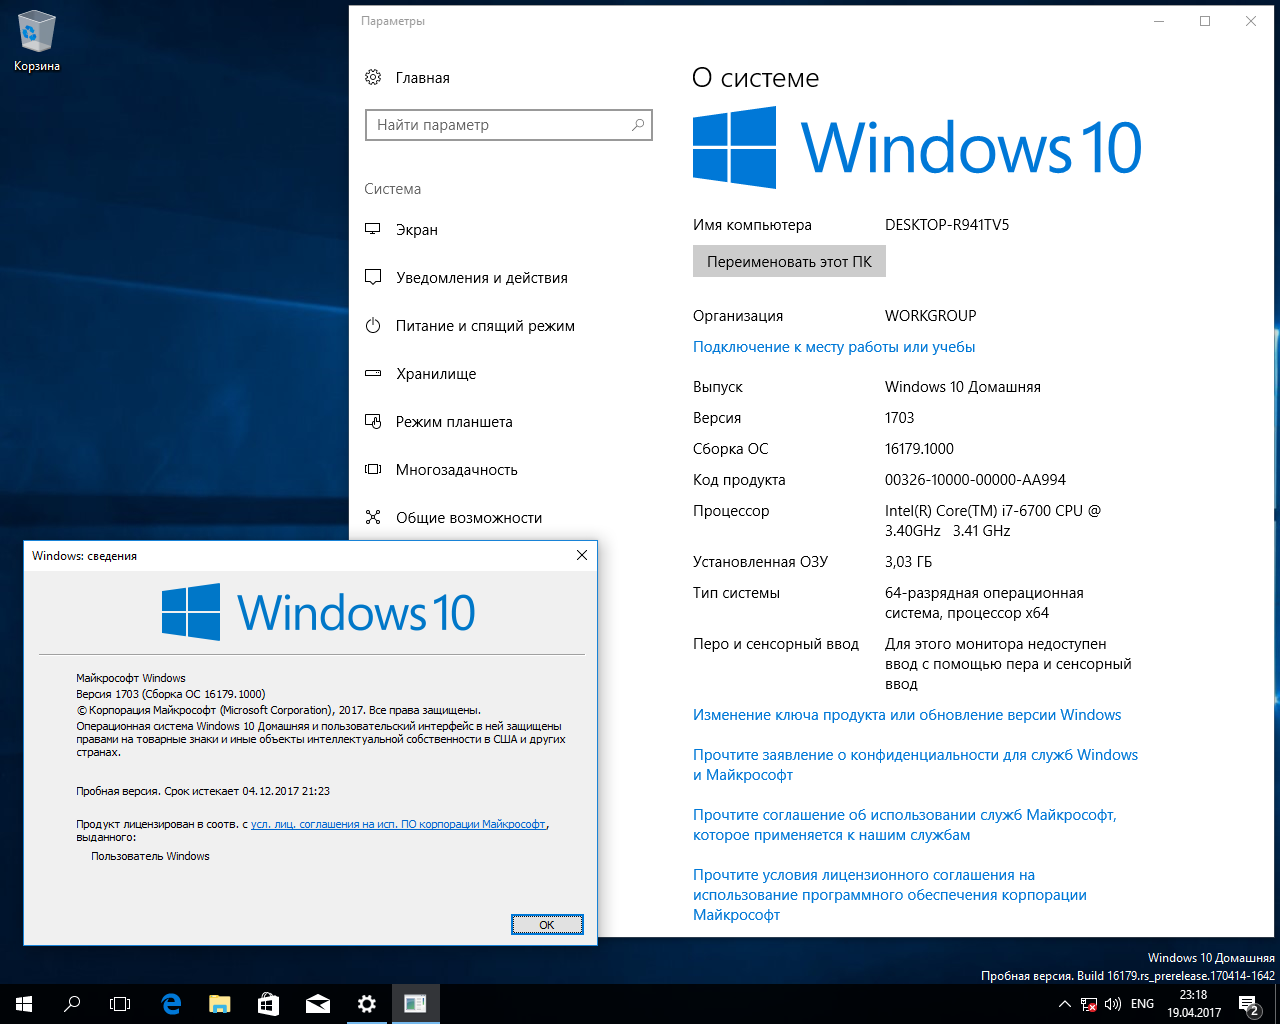Open privacy statement link for Windows services
The height and width of the screenshot is (1024, 1280).
click(915, 765)
